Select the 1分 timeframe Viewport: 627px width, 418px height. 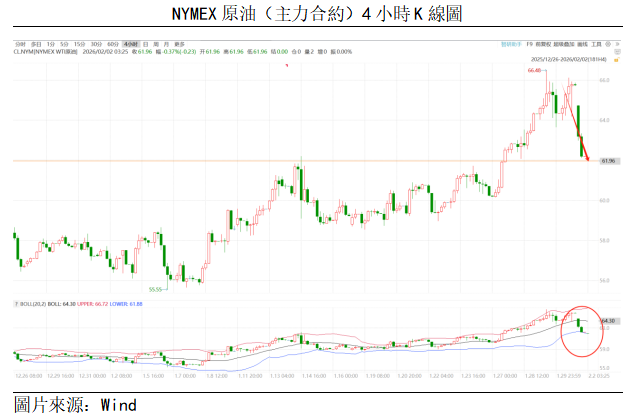[51, 44]
